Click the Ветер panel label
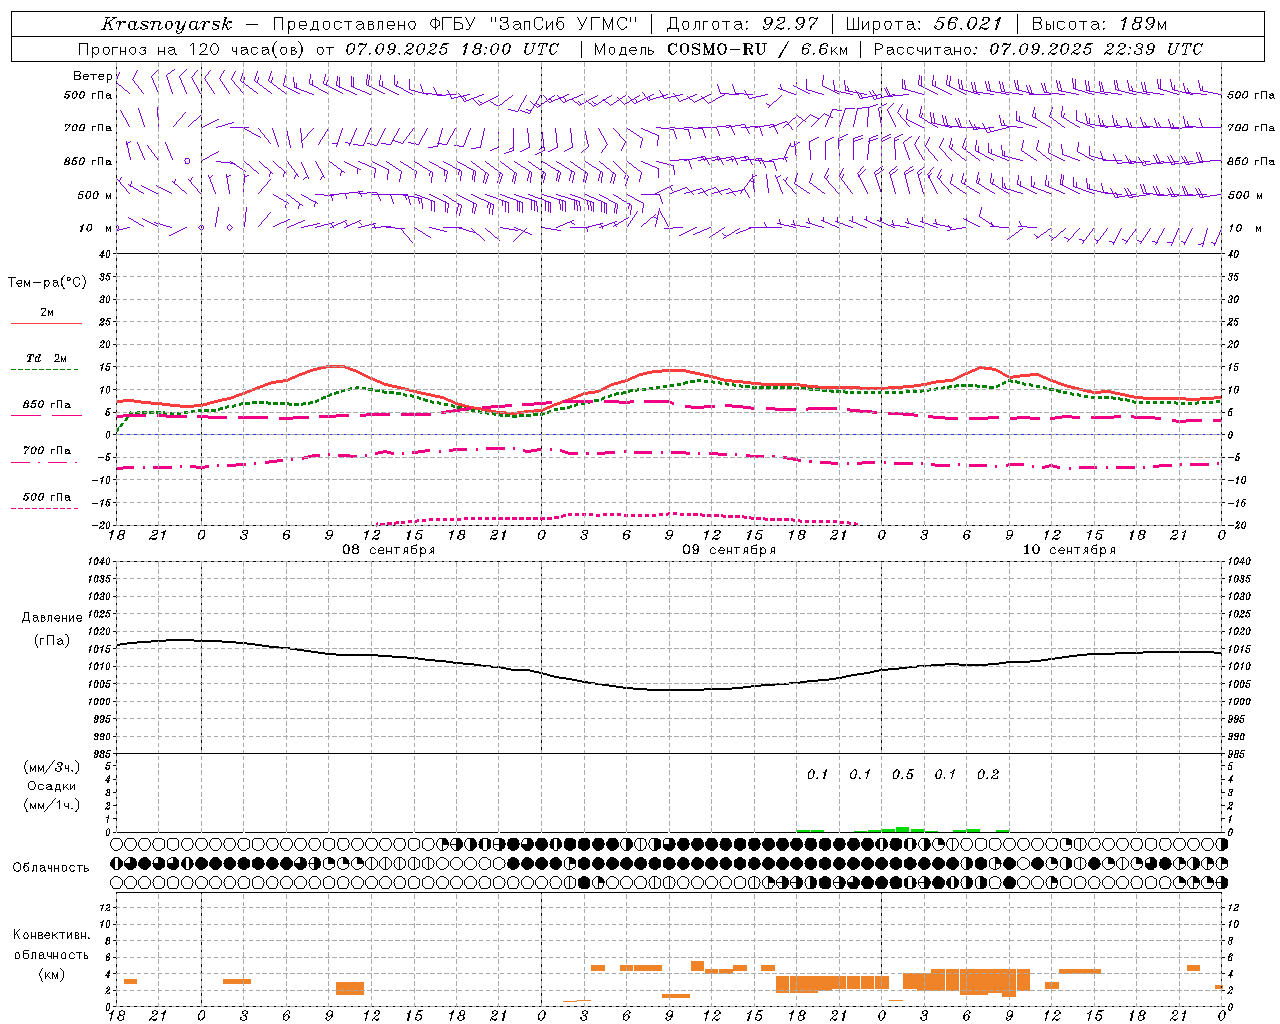Screen dimensions: 1280x1024 (x=92, y=76)
